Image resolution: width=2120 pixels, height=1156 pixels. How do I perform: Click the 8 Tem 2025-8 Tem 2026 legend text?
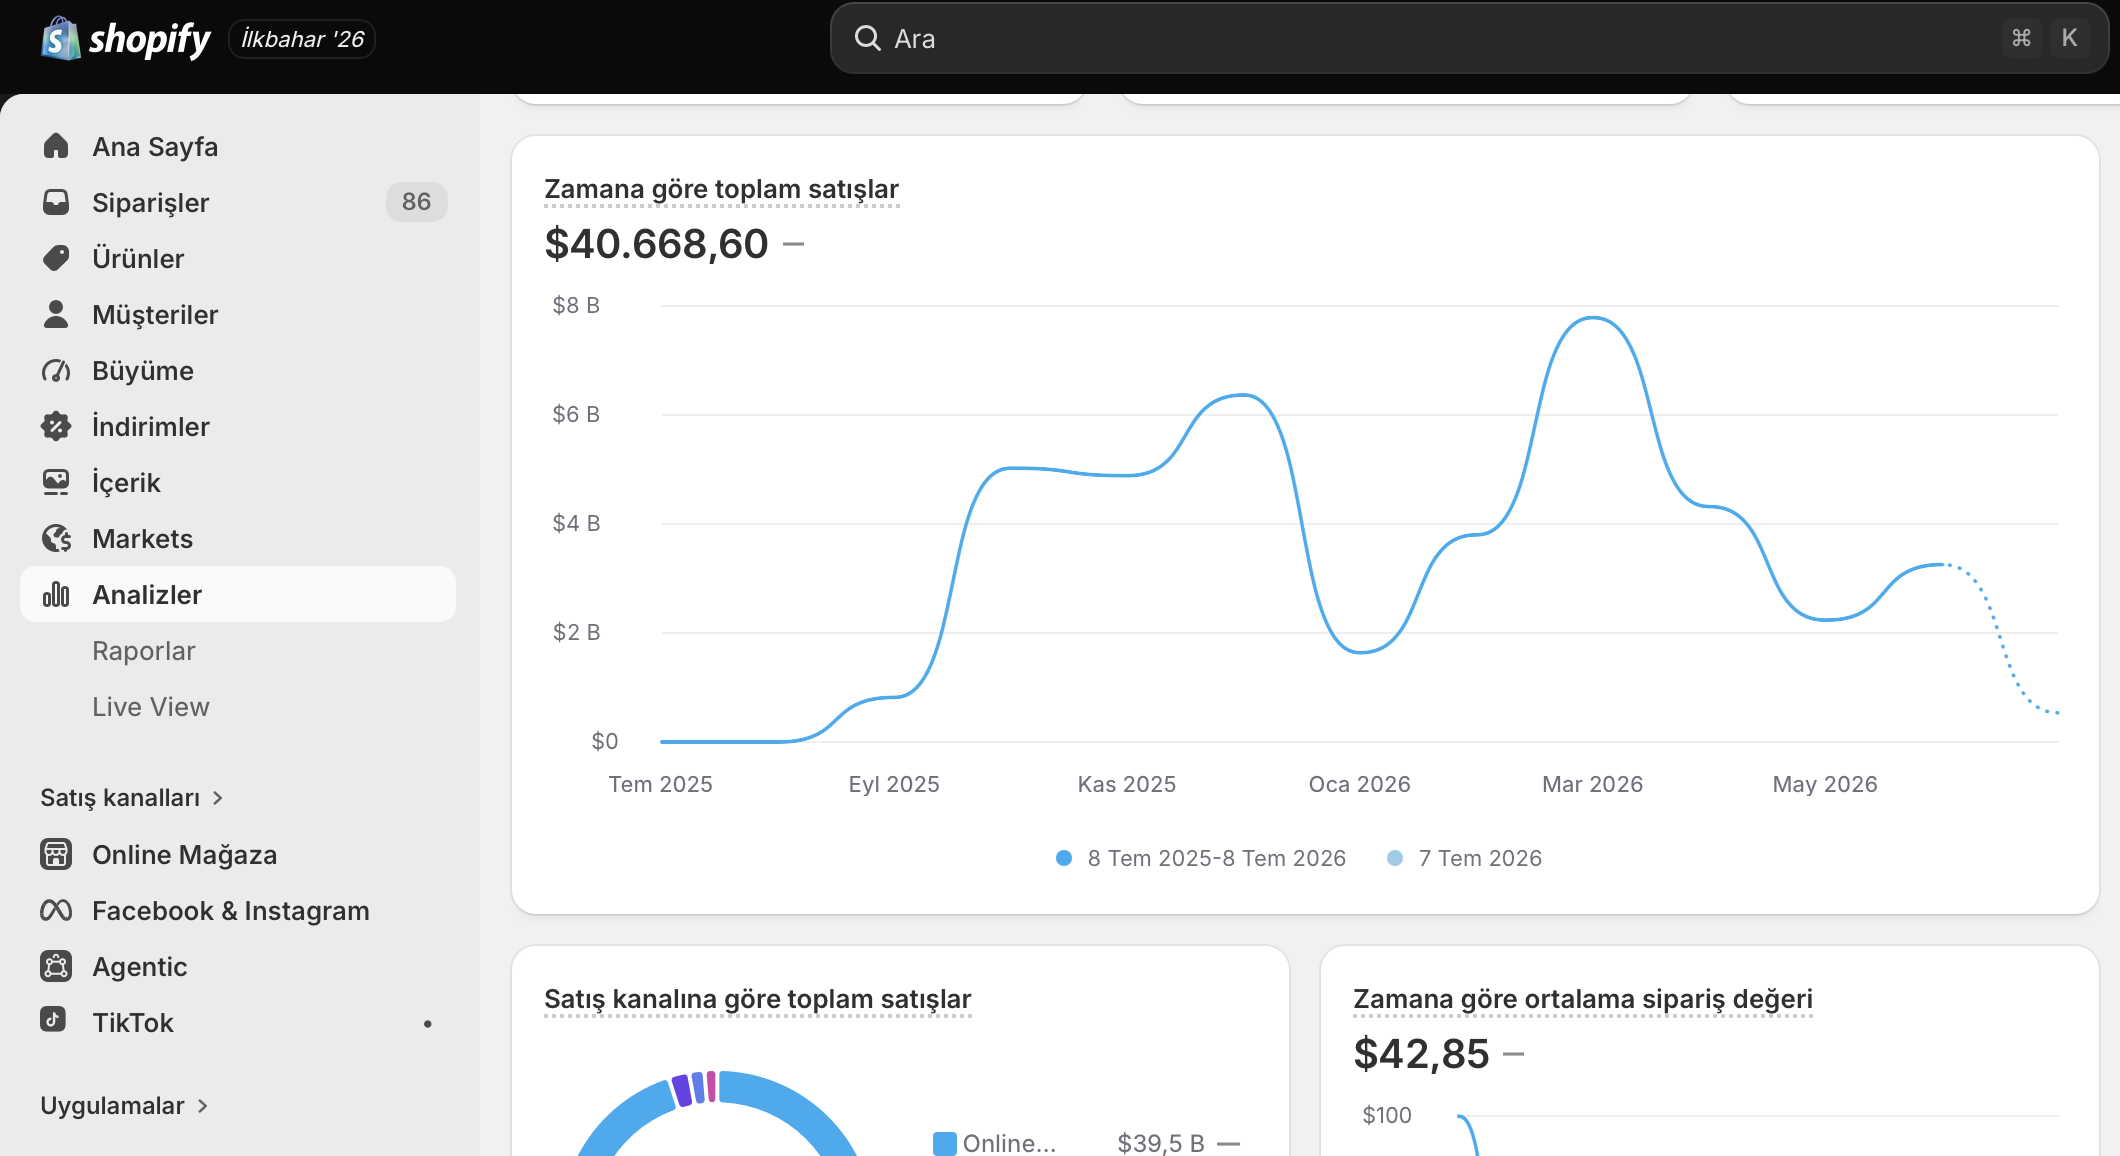point(1216,858)
